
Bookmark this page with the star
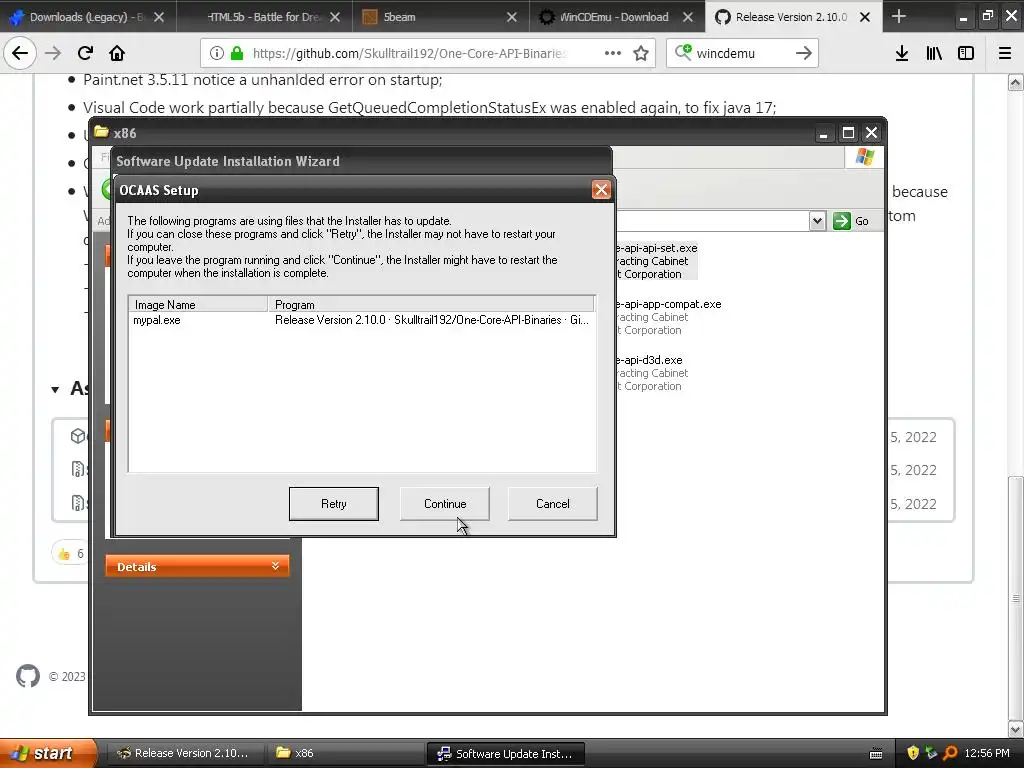point(641,53)
